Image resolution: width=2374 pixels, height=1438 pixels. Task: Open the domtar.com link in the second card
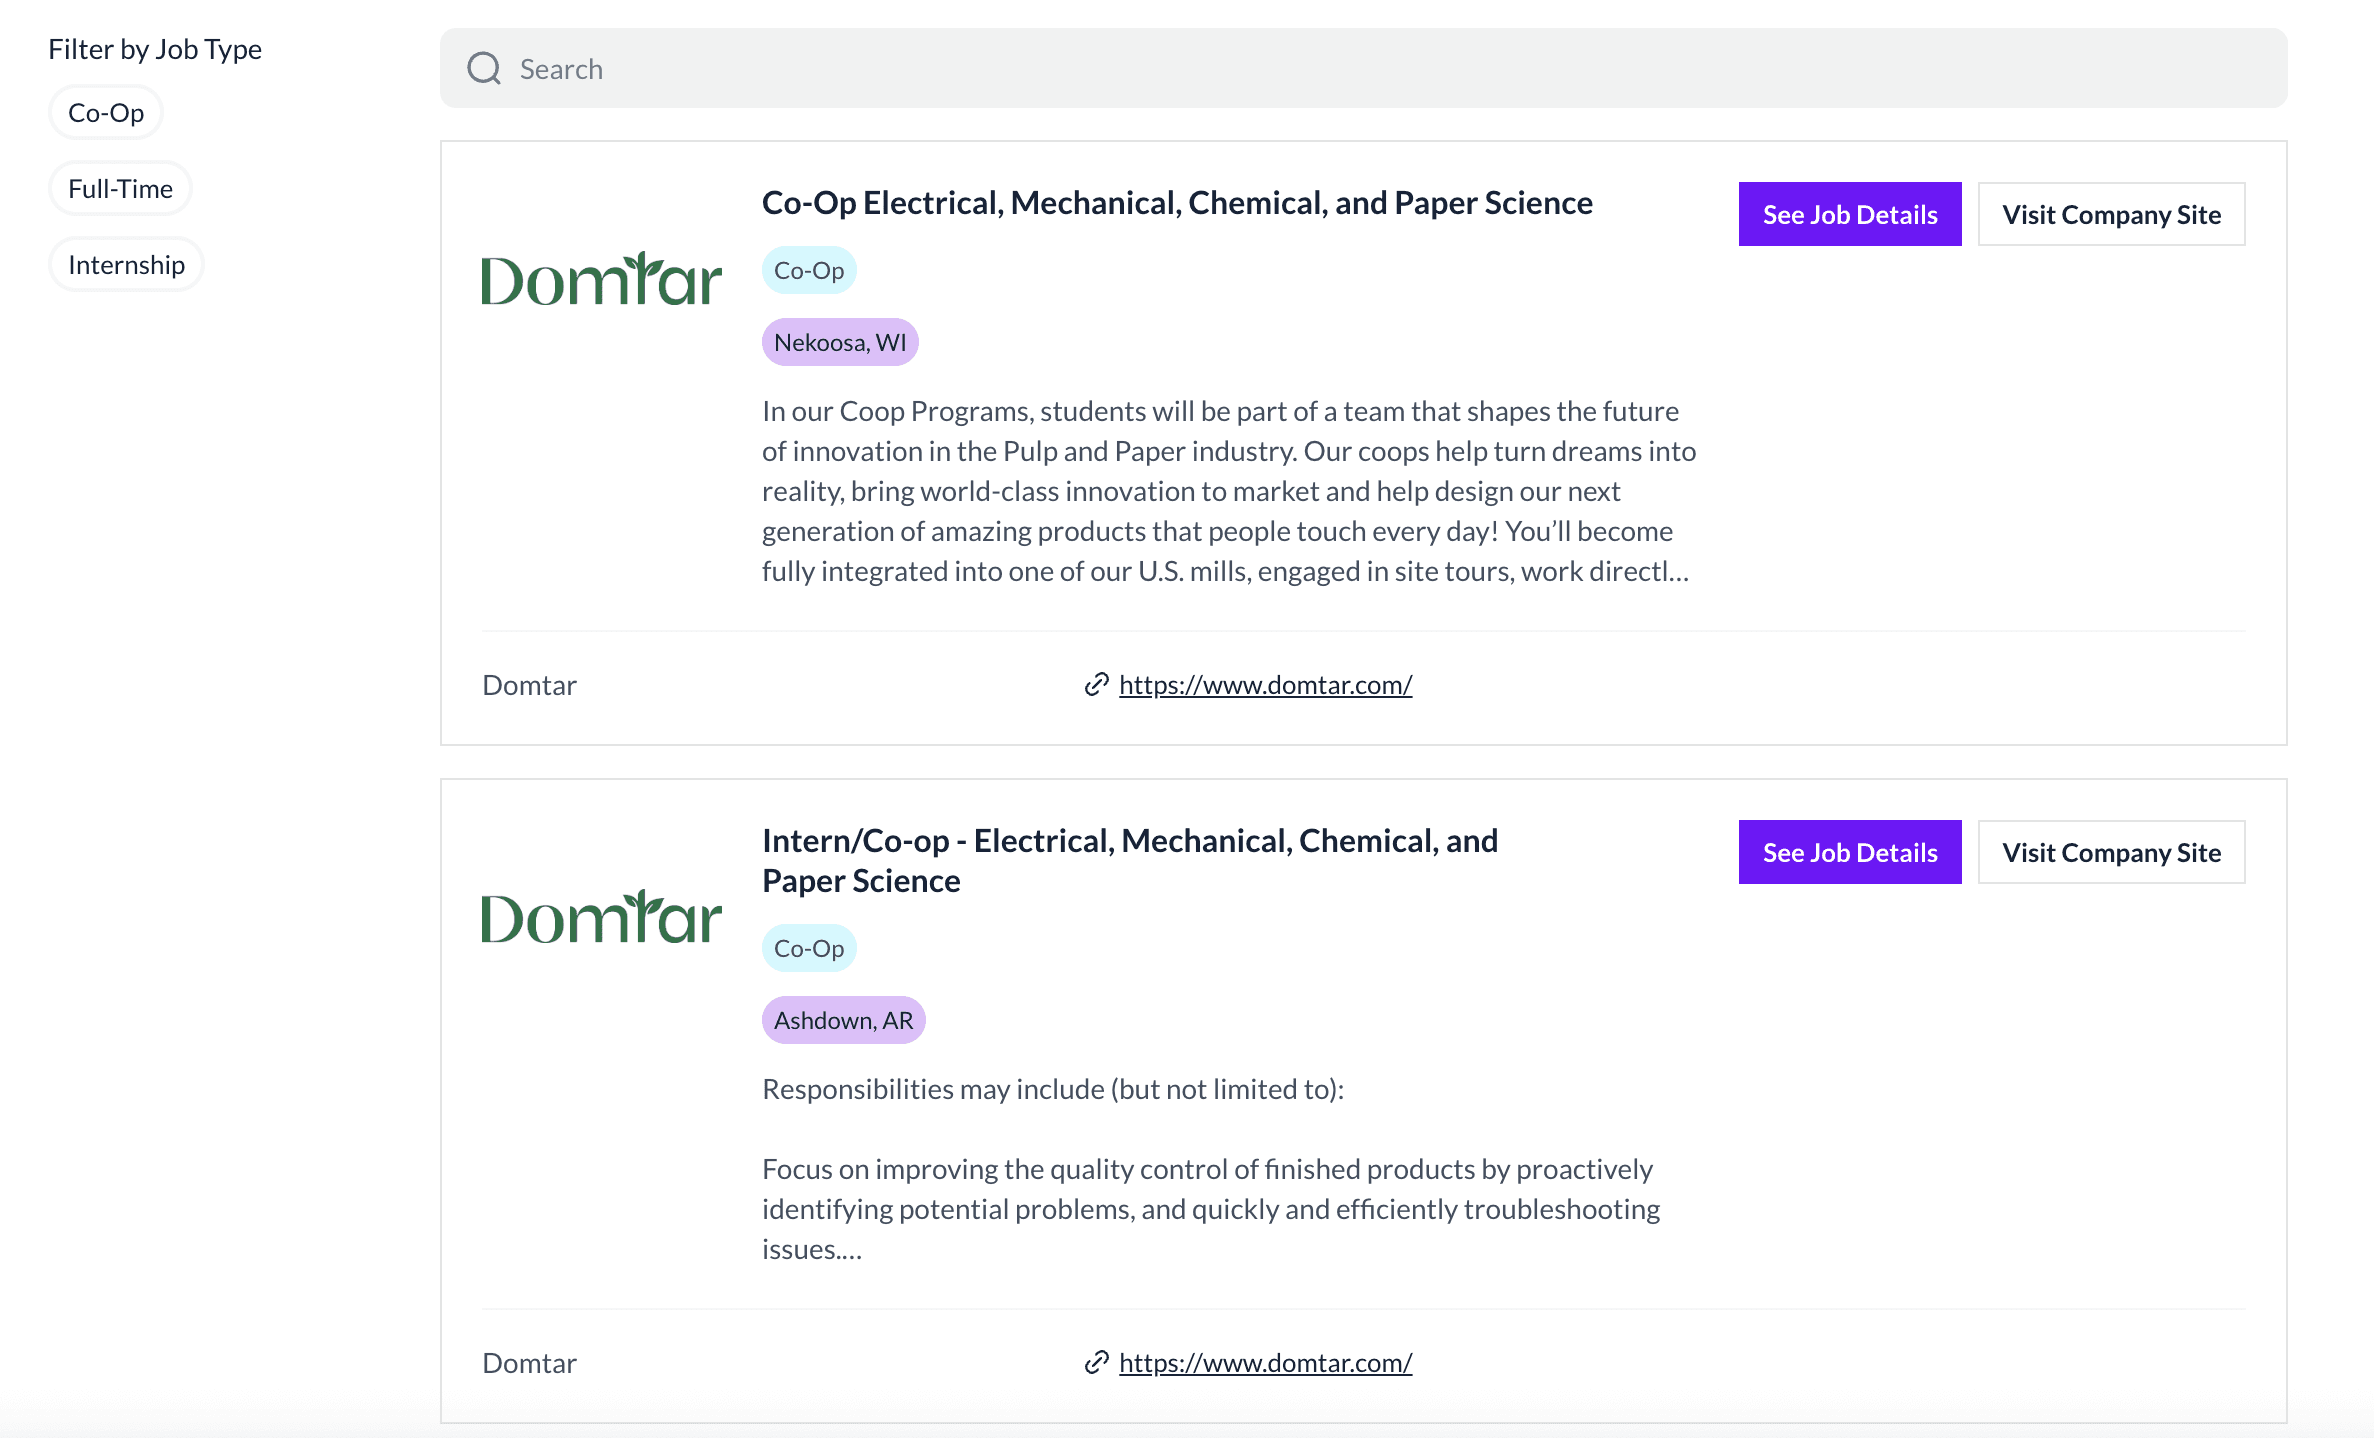coord(1265,1363)
